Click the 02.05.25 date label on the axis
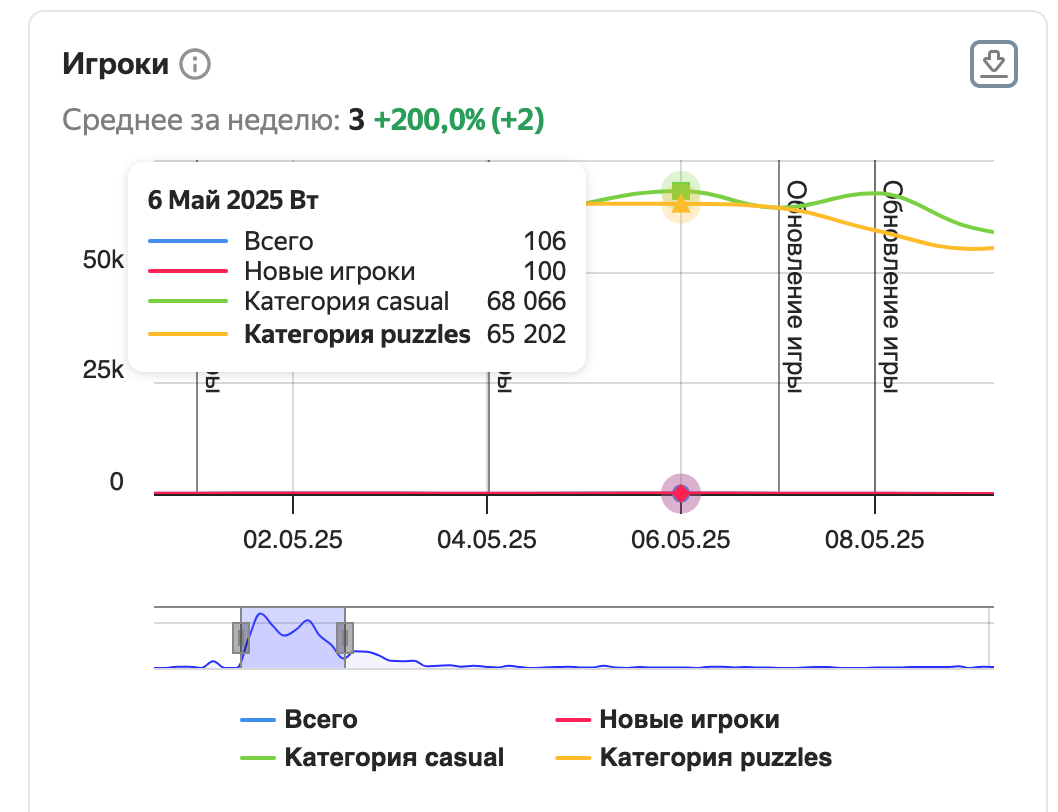Viewport: 1058px width, 812px height. click(x=293, y=540)
